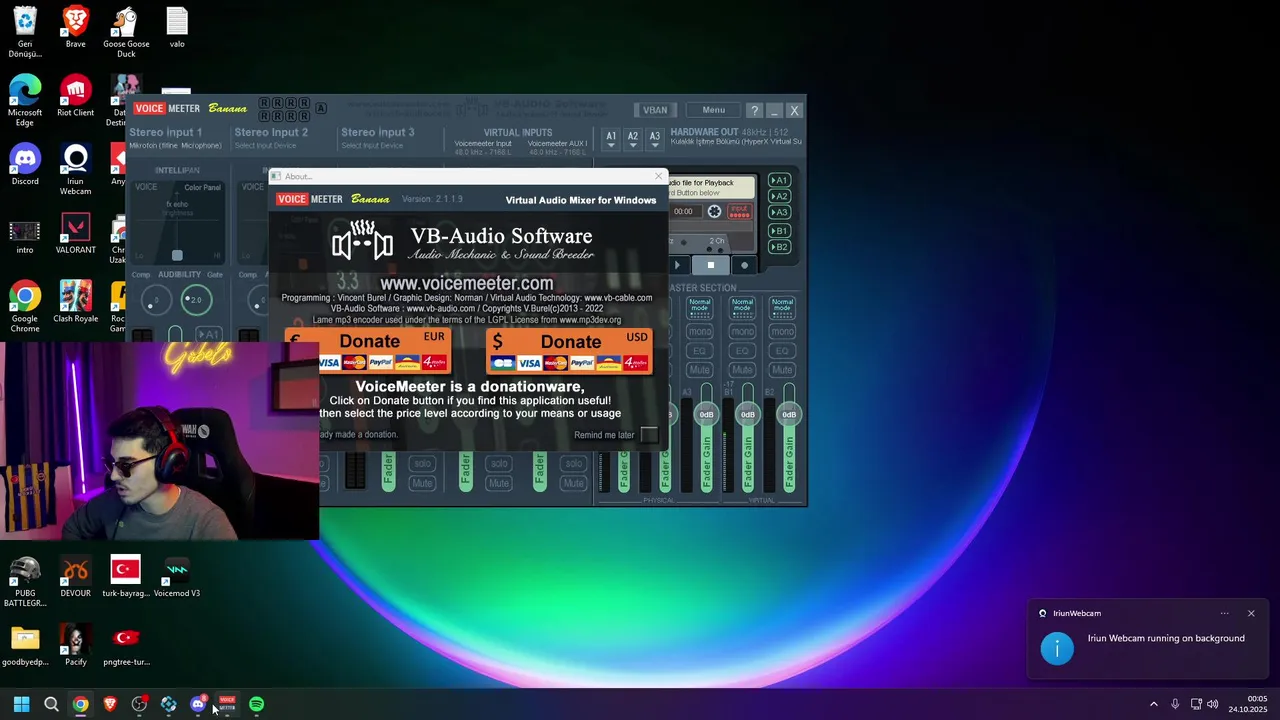The height and width of the screenshot is (720, 1280).
Task: Open cassette recorder gear settings
Action: (714, 211)
